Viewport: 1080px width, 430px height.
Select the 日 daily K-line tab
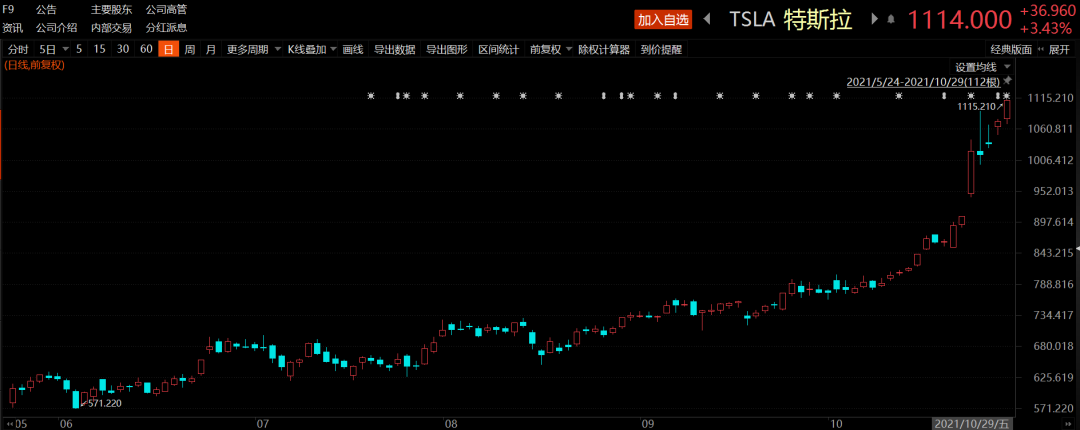coord(168,50)
